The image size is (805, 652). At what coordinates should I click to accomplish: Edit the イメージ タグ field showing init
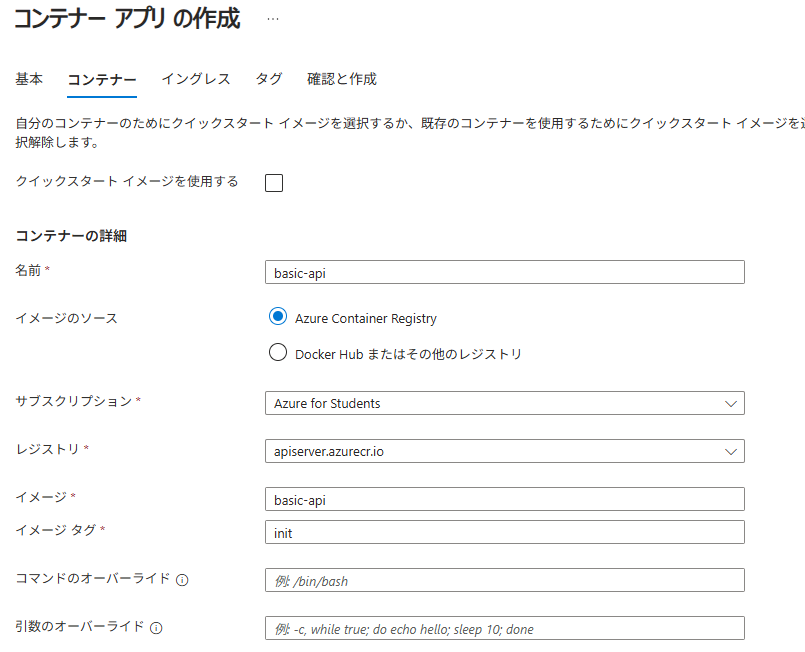pyautogui.click(x=505, y=532)
